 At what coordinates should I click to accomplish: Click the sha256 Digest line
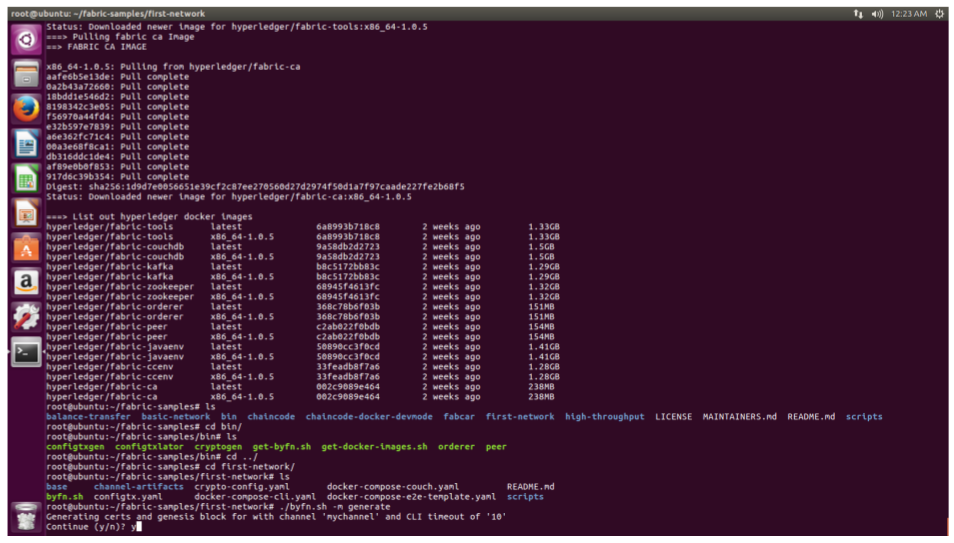[255, 186]
